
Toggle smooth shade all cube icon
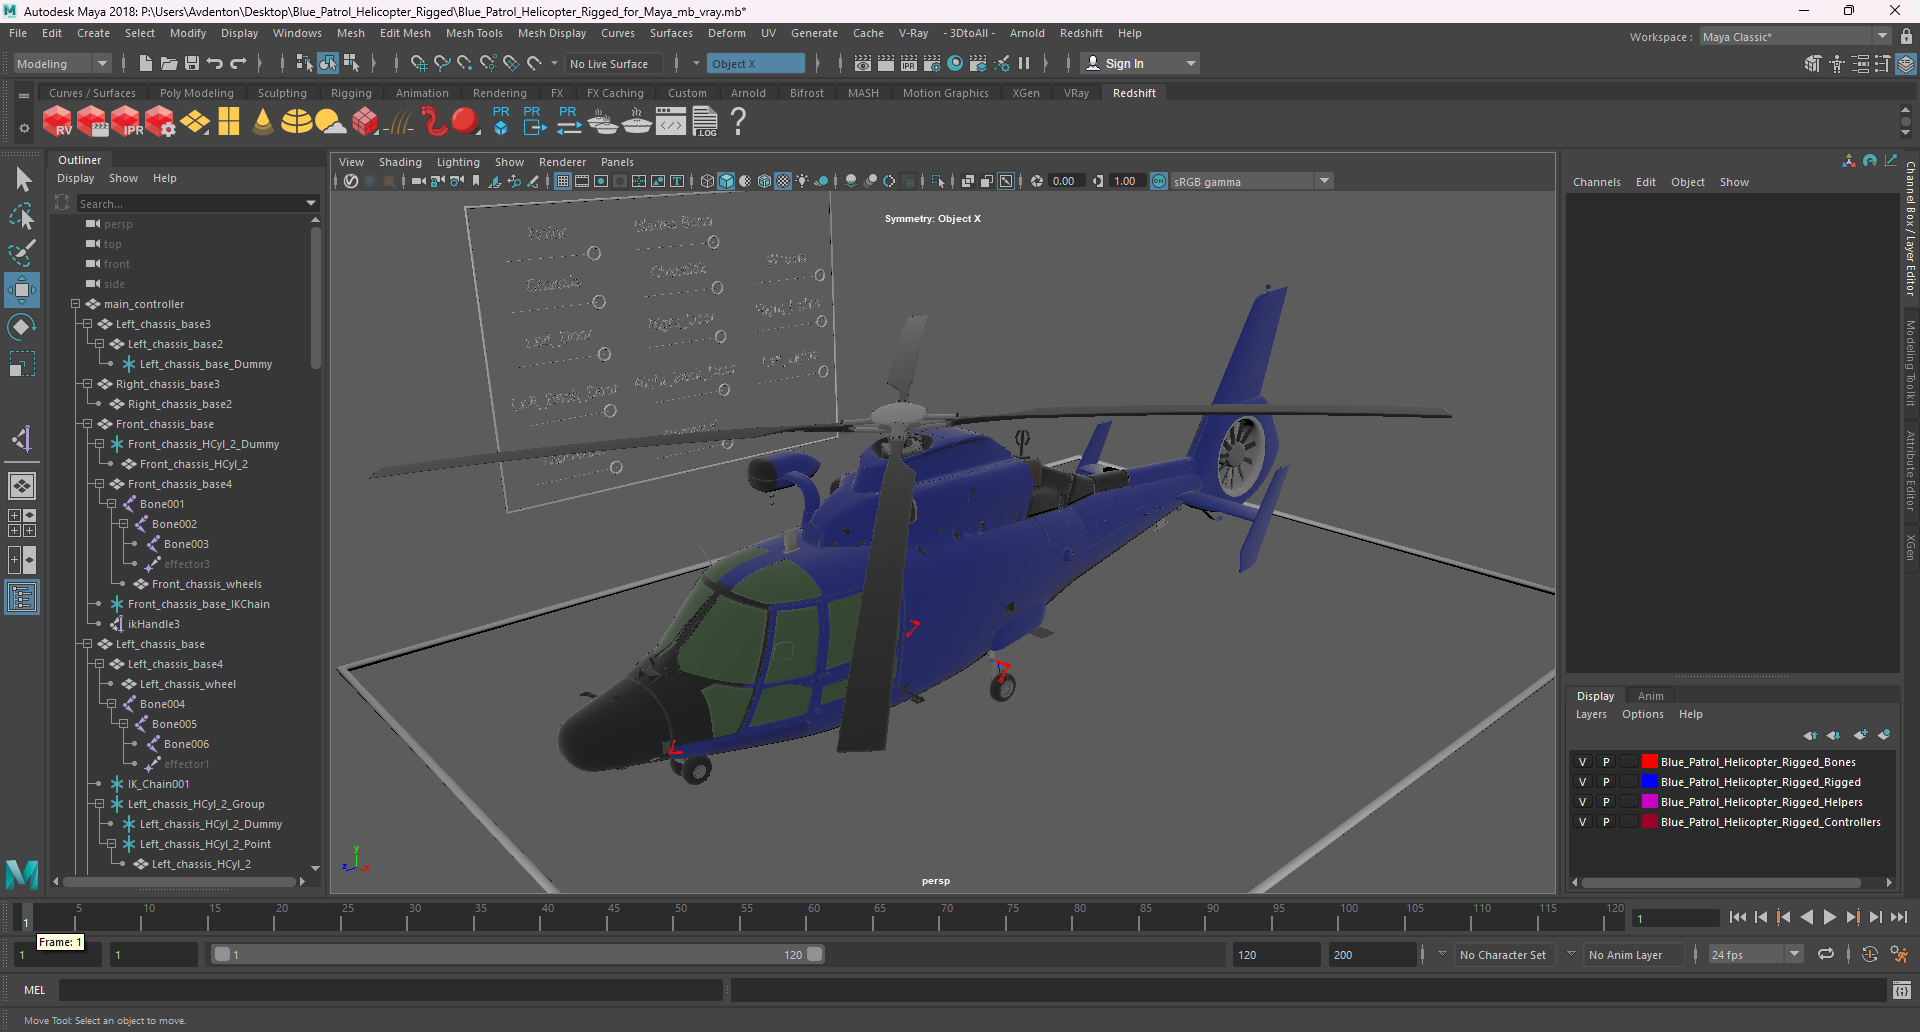point(727,181)
